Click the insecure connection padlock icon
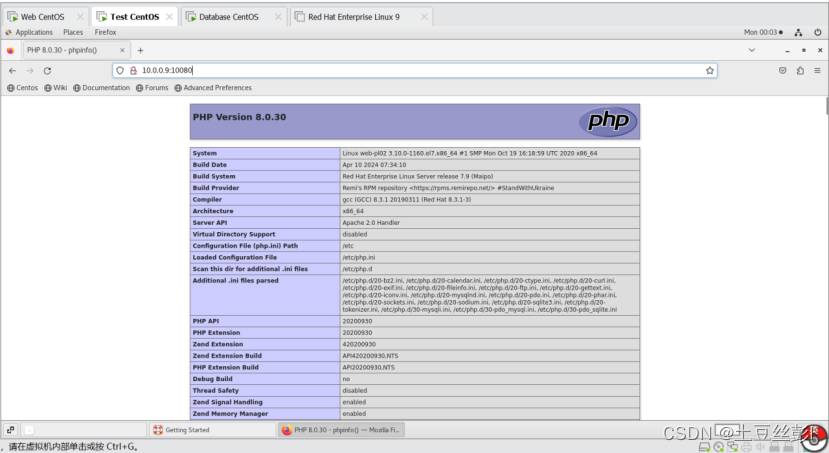 coord(133,70)
